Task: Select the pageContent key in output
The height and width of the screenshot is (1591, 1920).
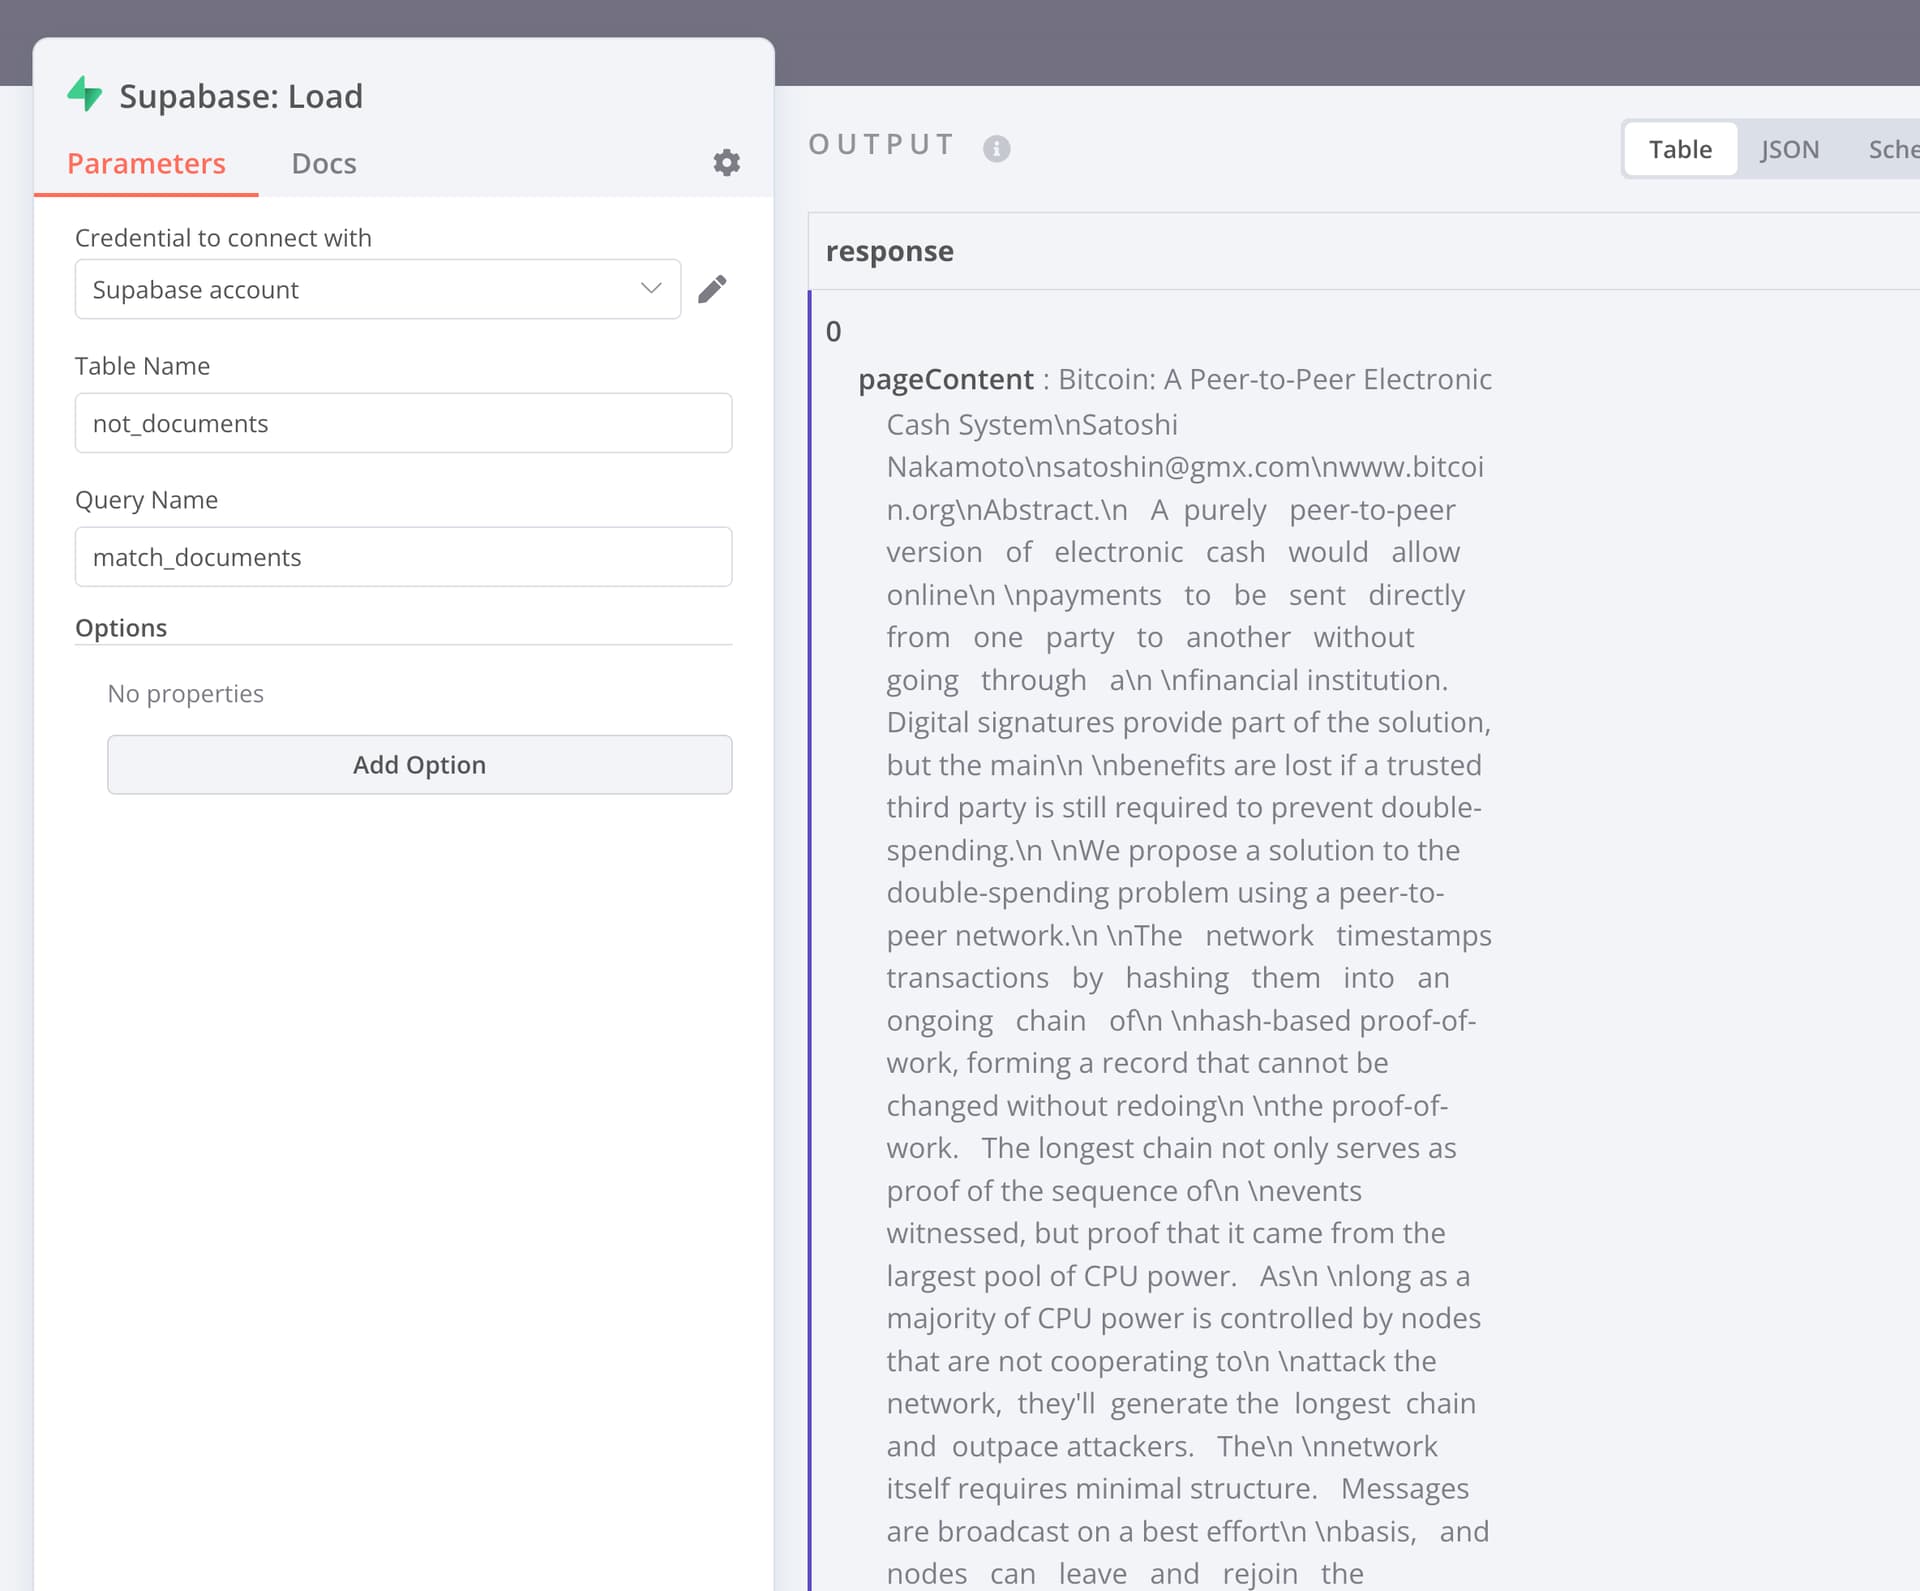Action: pos(945,380)
